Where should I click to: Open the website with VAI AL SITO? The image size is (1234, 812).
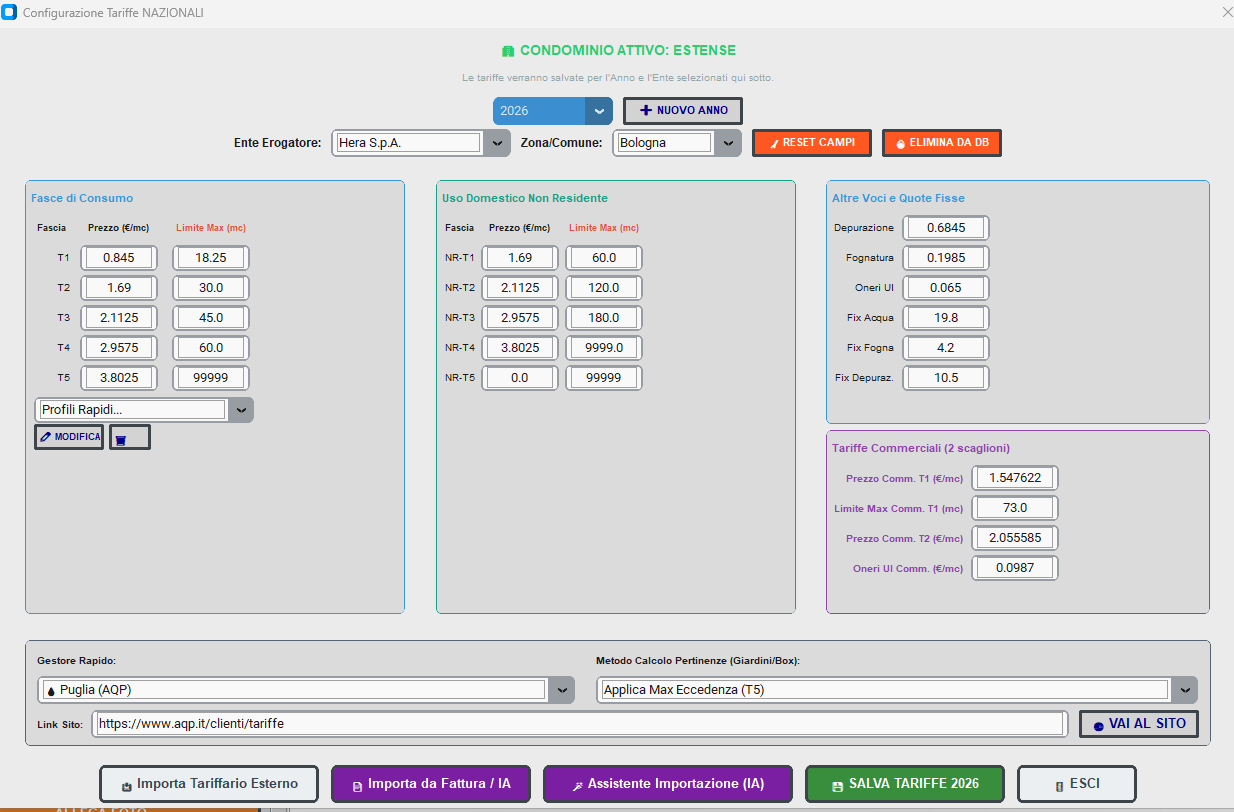pos(1139,724)
